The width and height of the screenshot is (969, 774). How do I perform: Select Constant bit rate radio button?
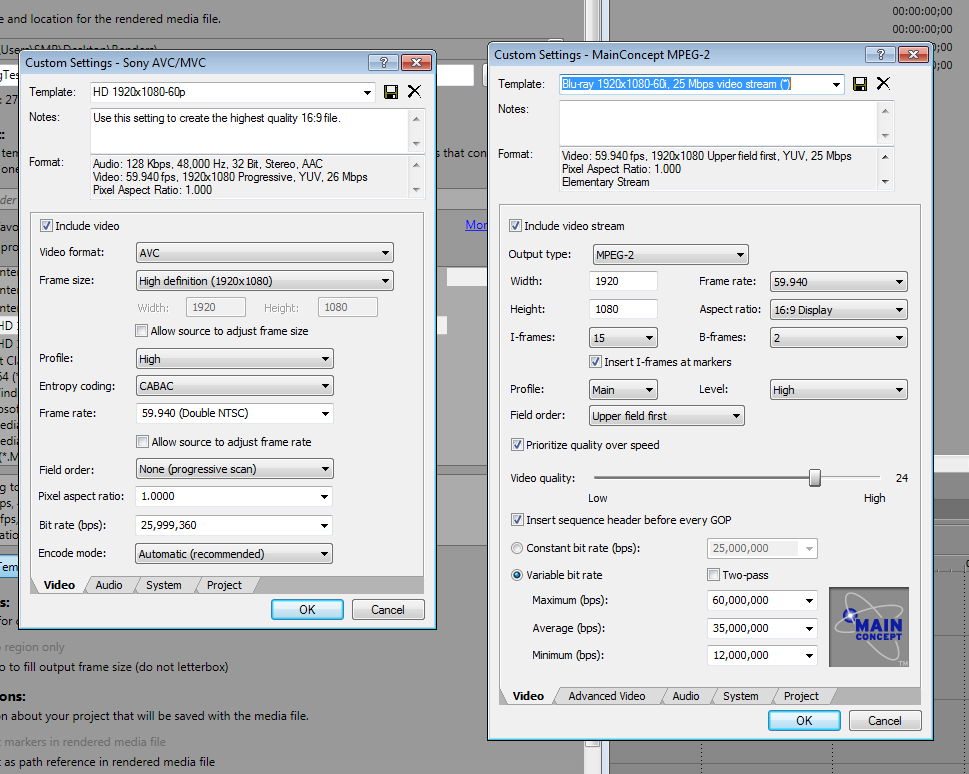[517, 548]
